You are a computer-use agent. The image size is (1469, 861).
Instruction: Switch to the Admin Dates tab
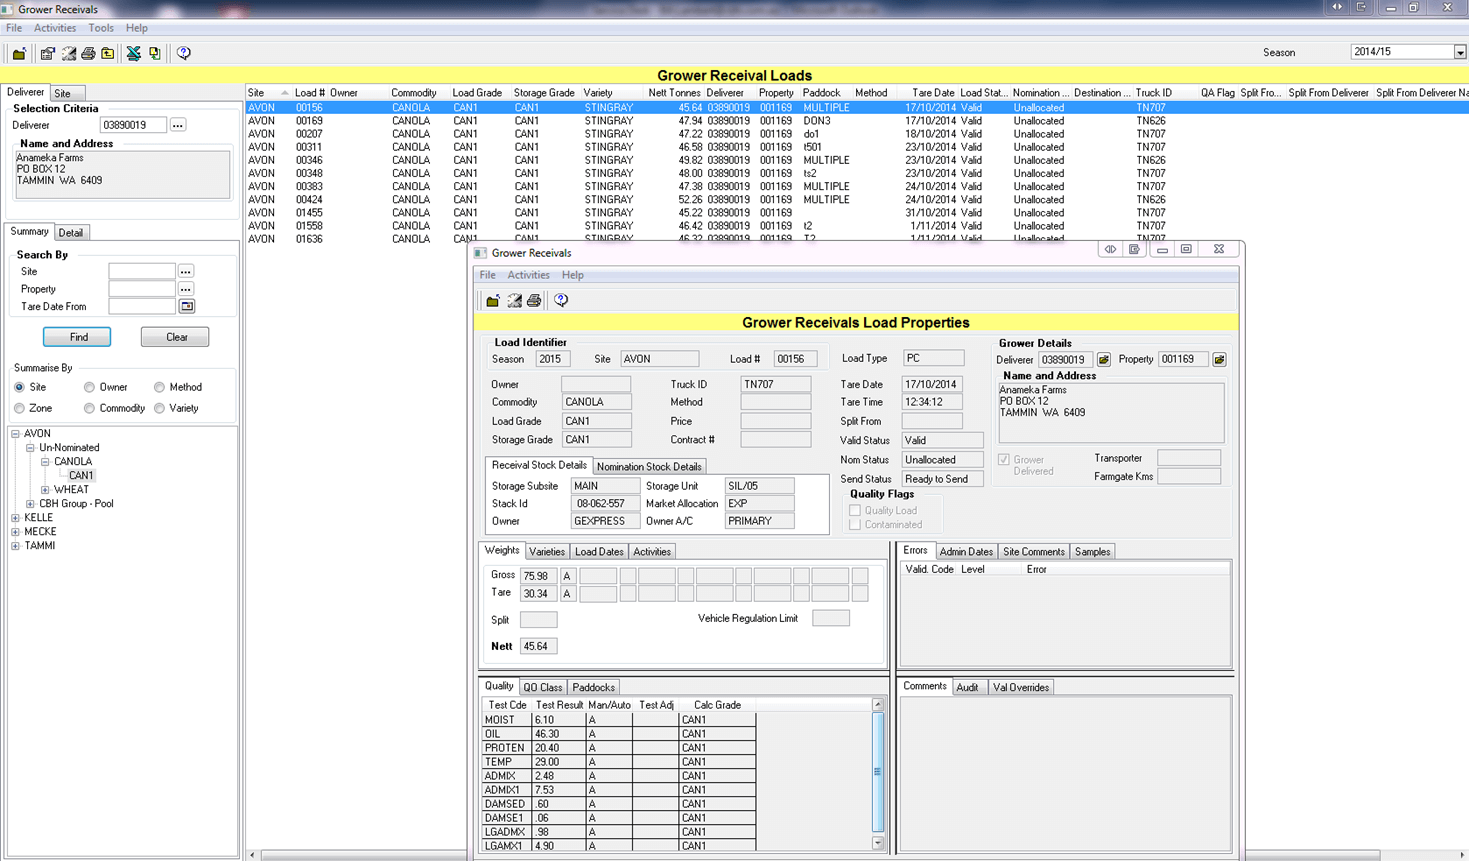[x=966, y=552]
